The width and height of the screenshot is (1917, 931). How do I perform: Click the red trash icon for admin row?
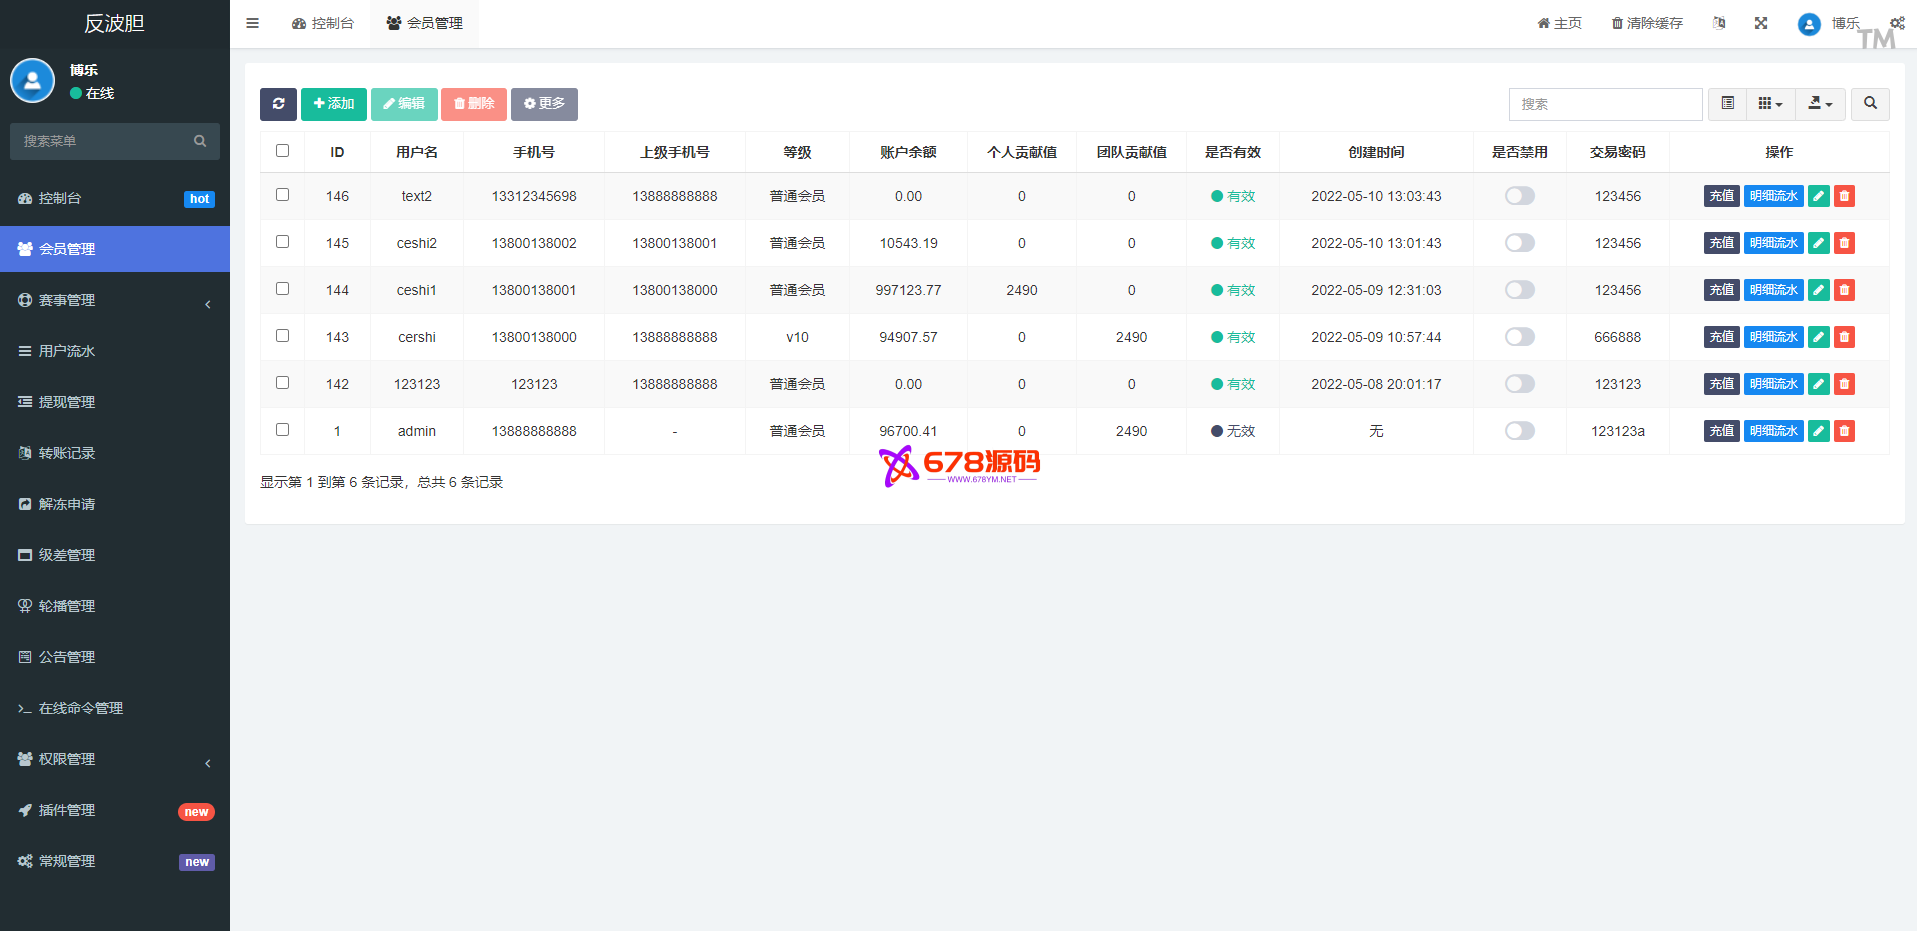(x=1844, y=431)
